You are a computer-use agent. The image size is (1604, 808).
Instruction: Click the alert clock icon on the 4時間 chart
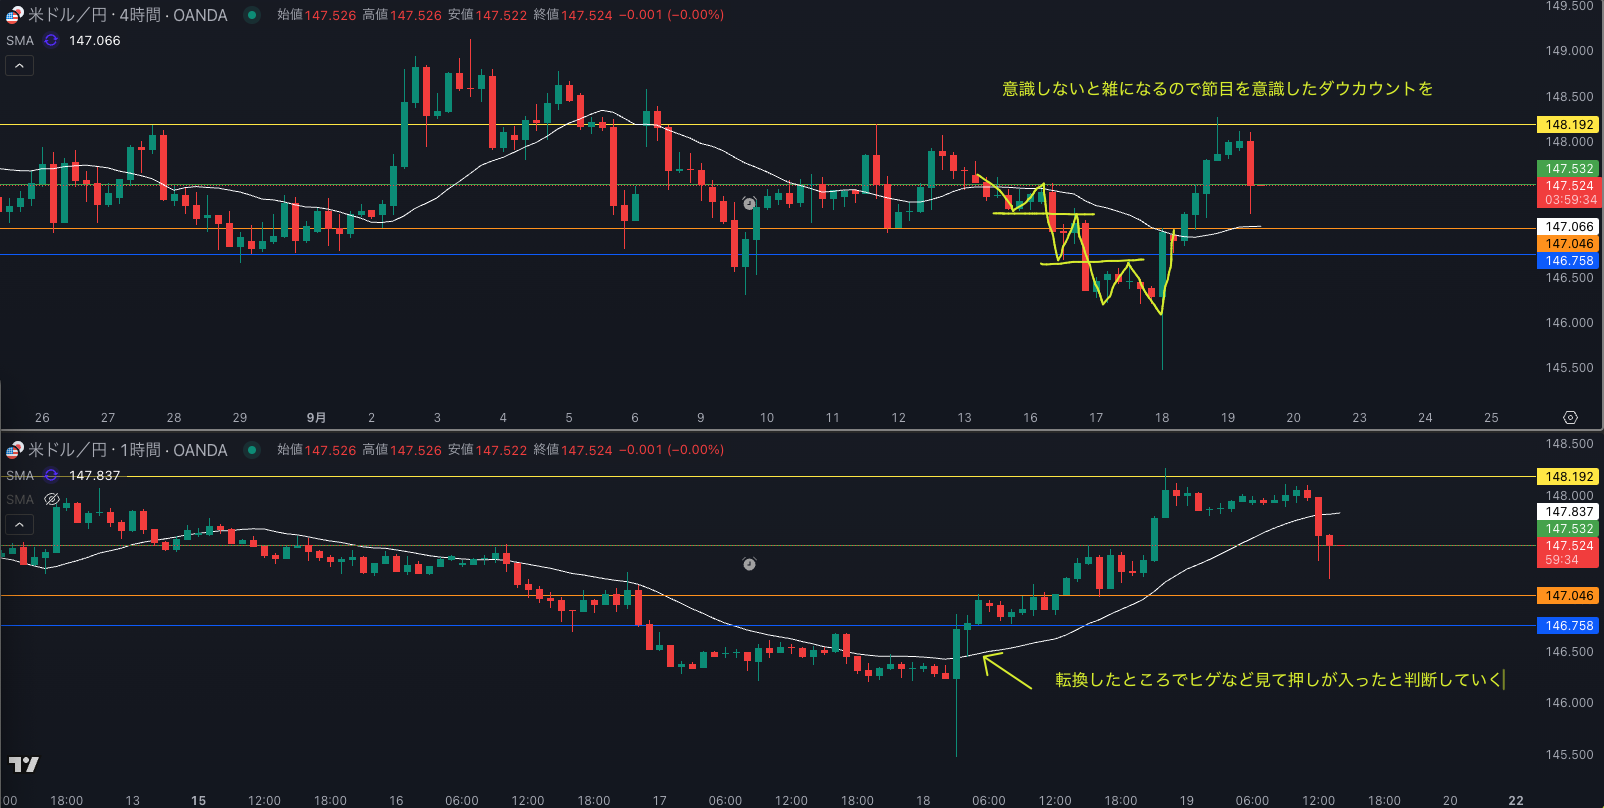click(749, 204)
